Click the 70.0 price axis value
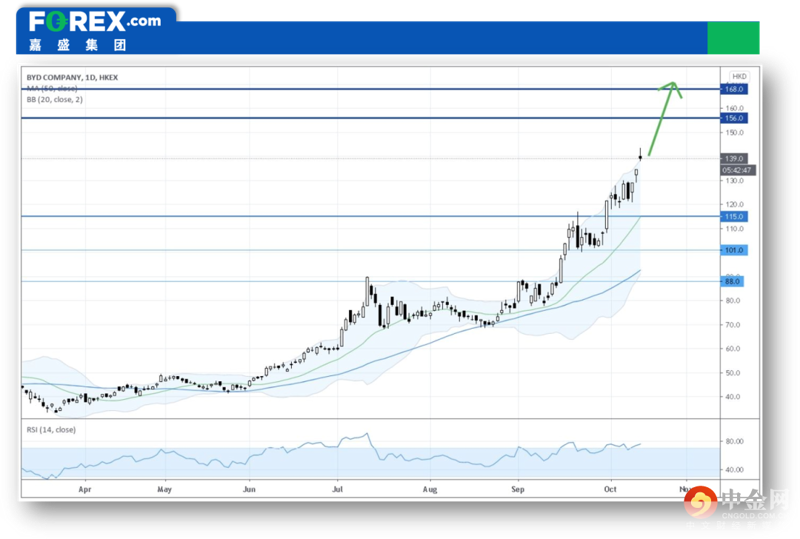800x539 pixels. (733, 325)
